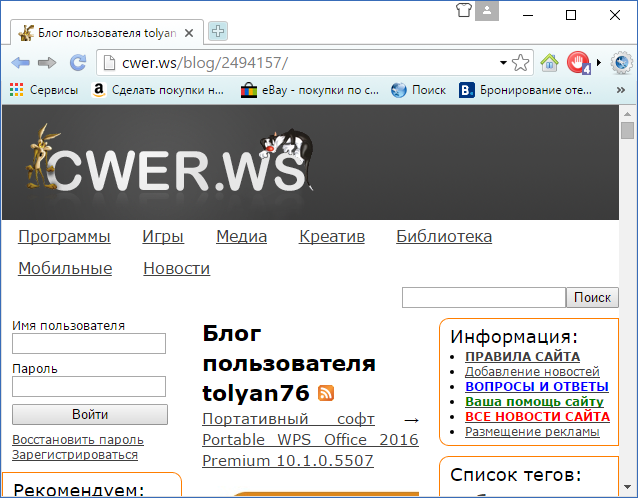Open the ПРАВИЛА САЙТА link
Screen dimensions: 638x498
coord(522,356)
